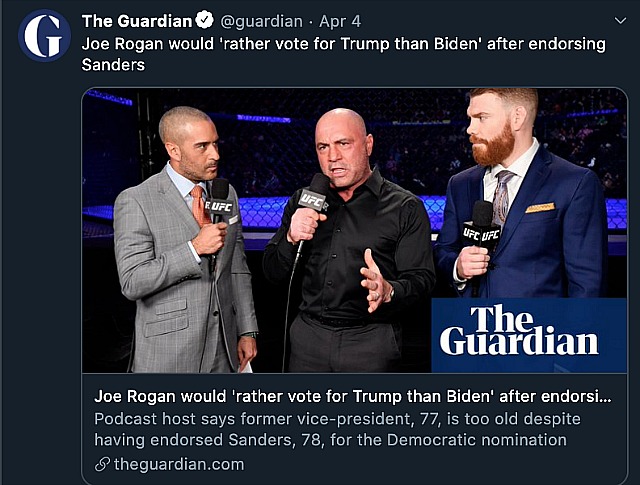Click the tweet text about Joe Rogan

[343, 54]
